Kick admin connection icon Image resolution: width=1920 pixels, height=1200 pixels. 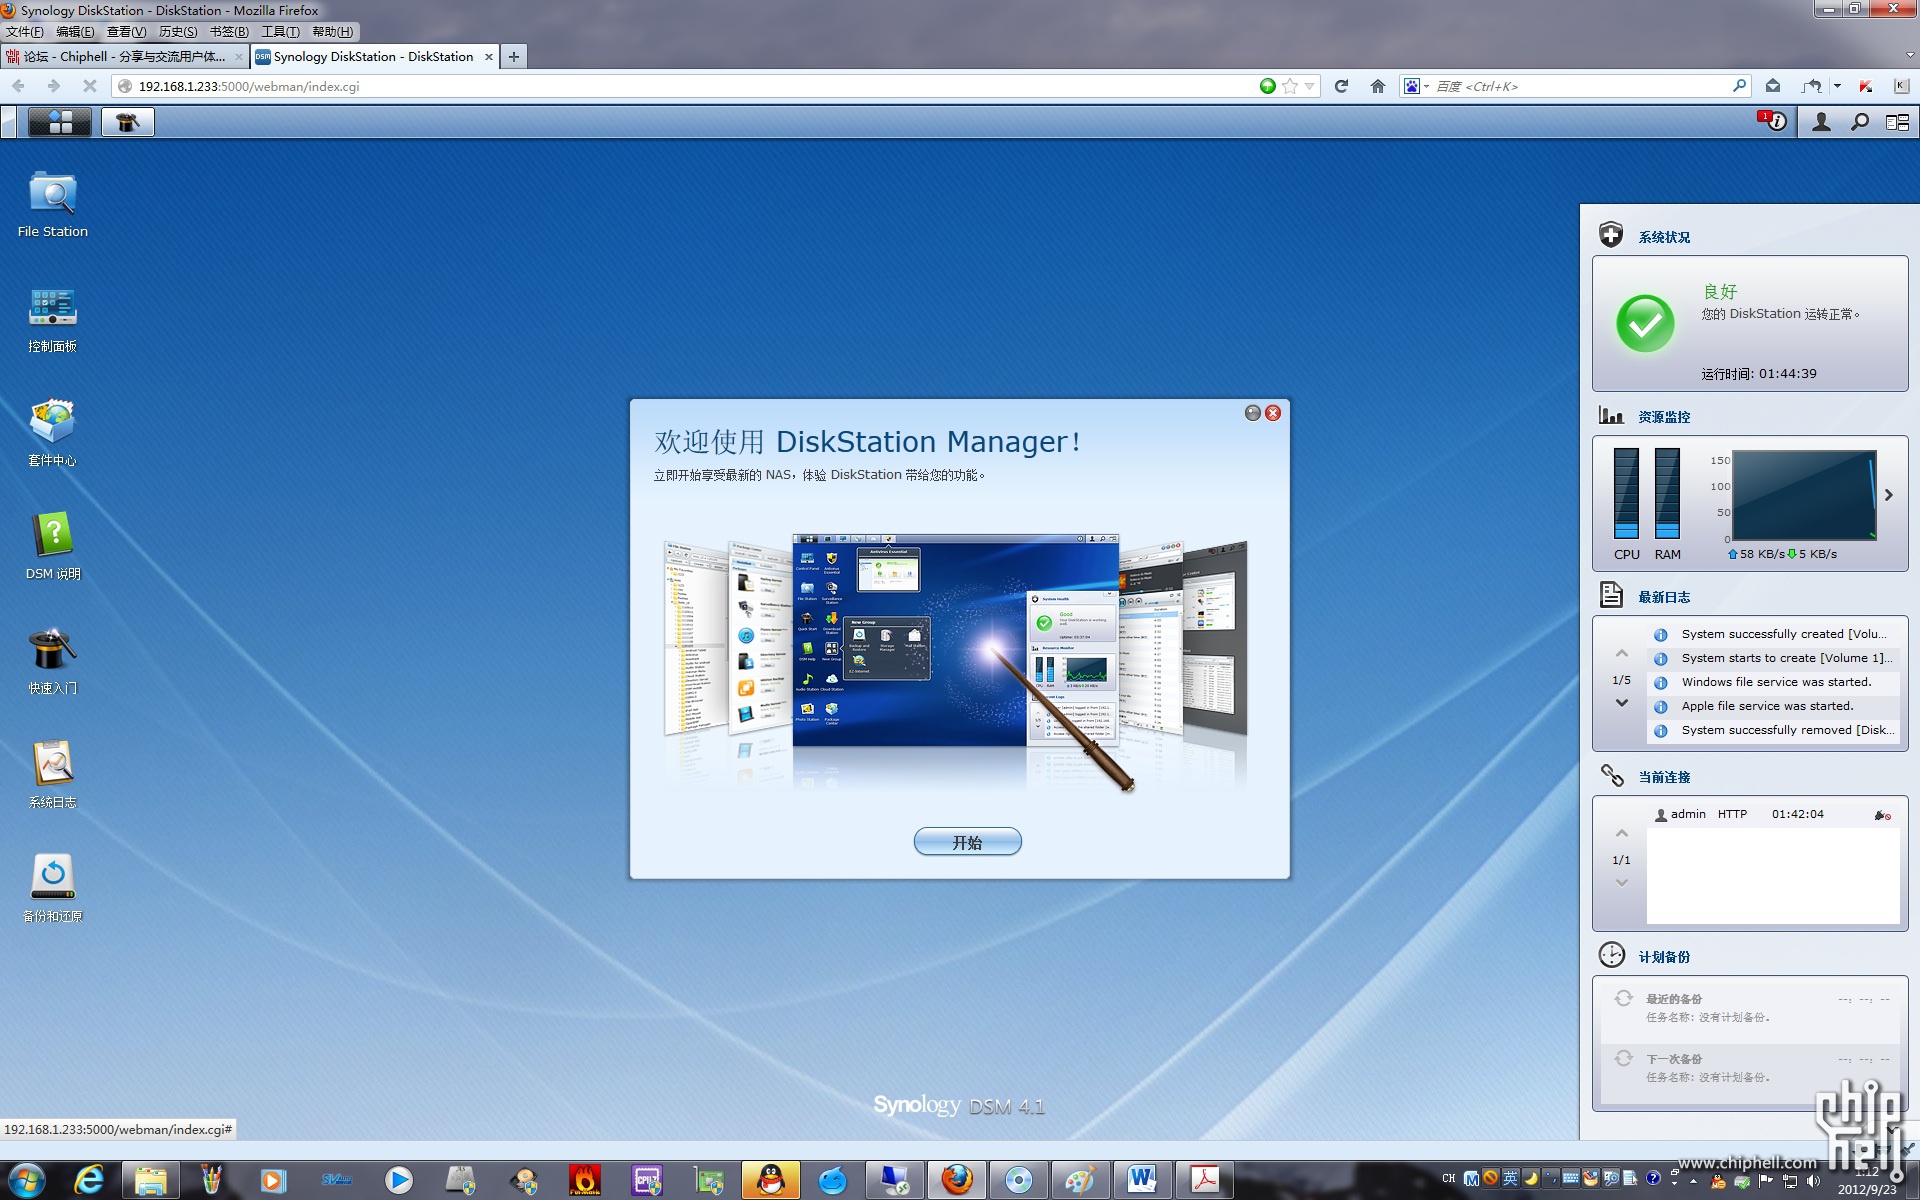pyautogui.click(x=1882, y=815)
